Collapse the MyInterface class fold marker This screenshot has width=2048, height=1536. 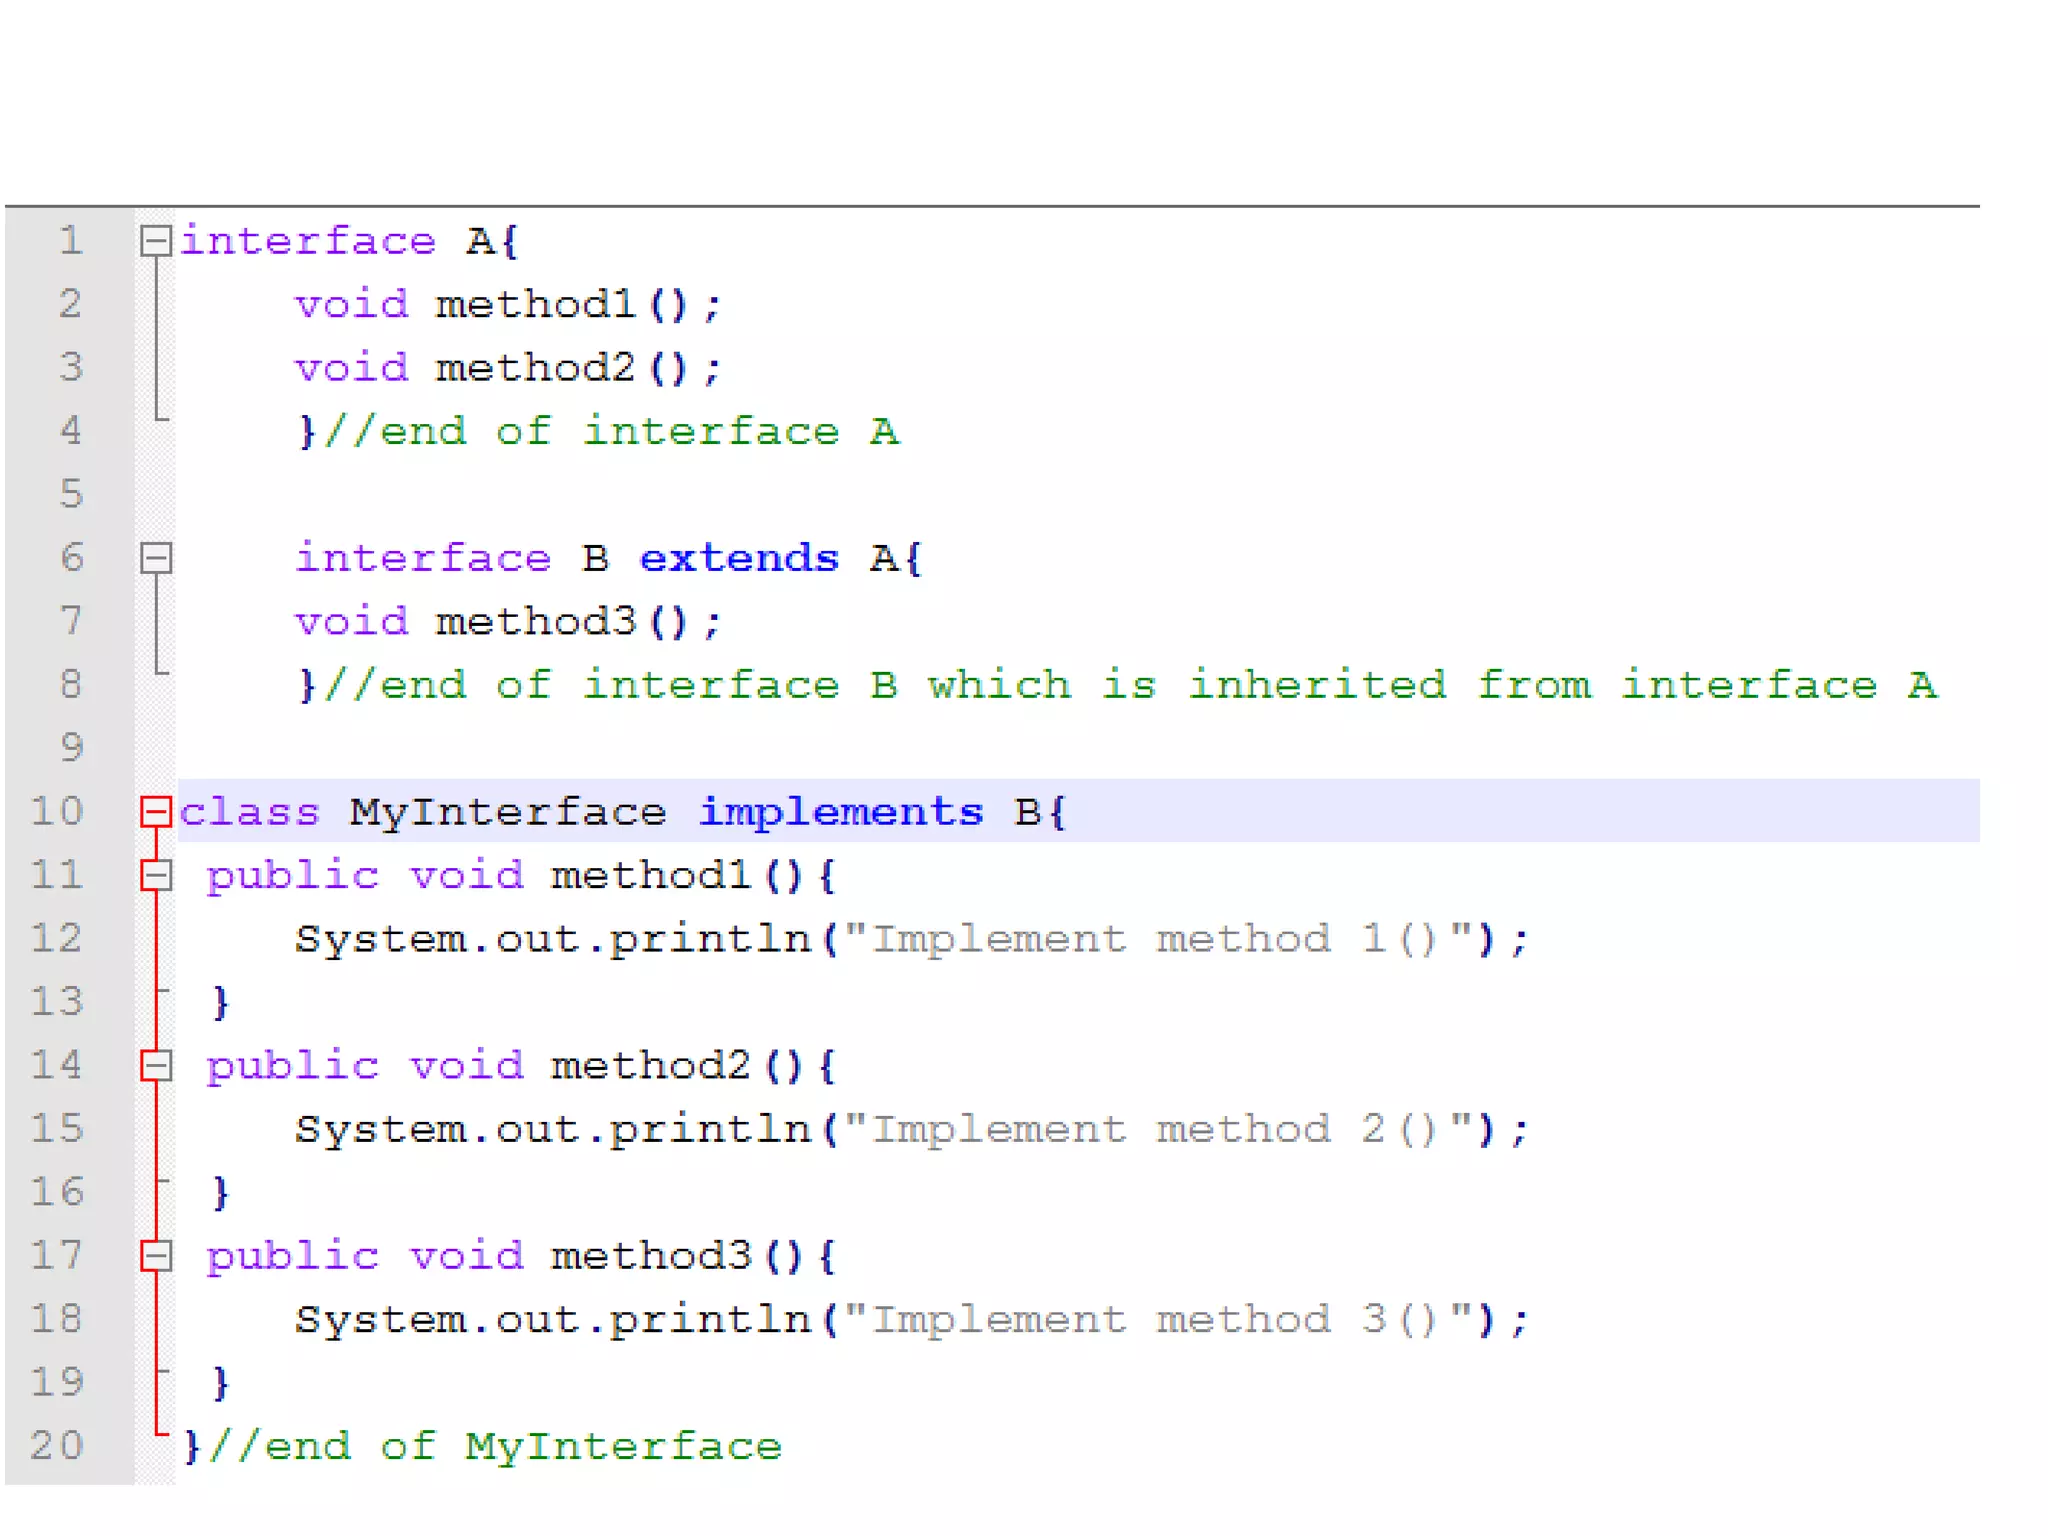pyautogui.click(x=155, y=811)
